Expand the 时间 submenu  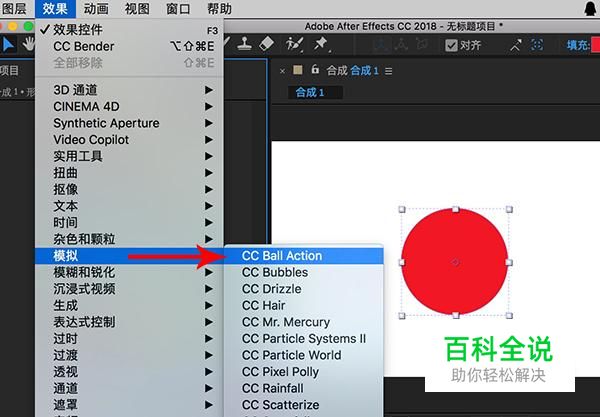(129, 223)
